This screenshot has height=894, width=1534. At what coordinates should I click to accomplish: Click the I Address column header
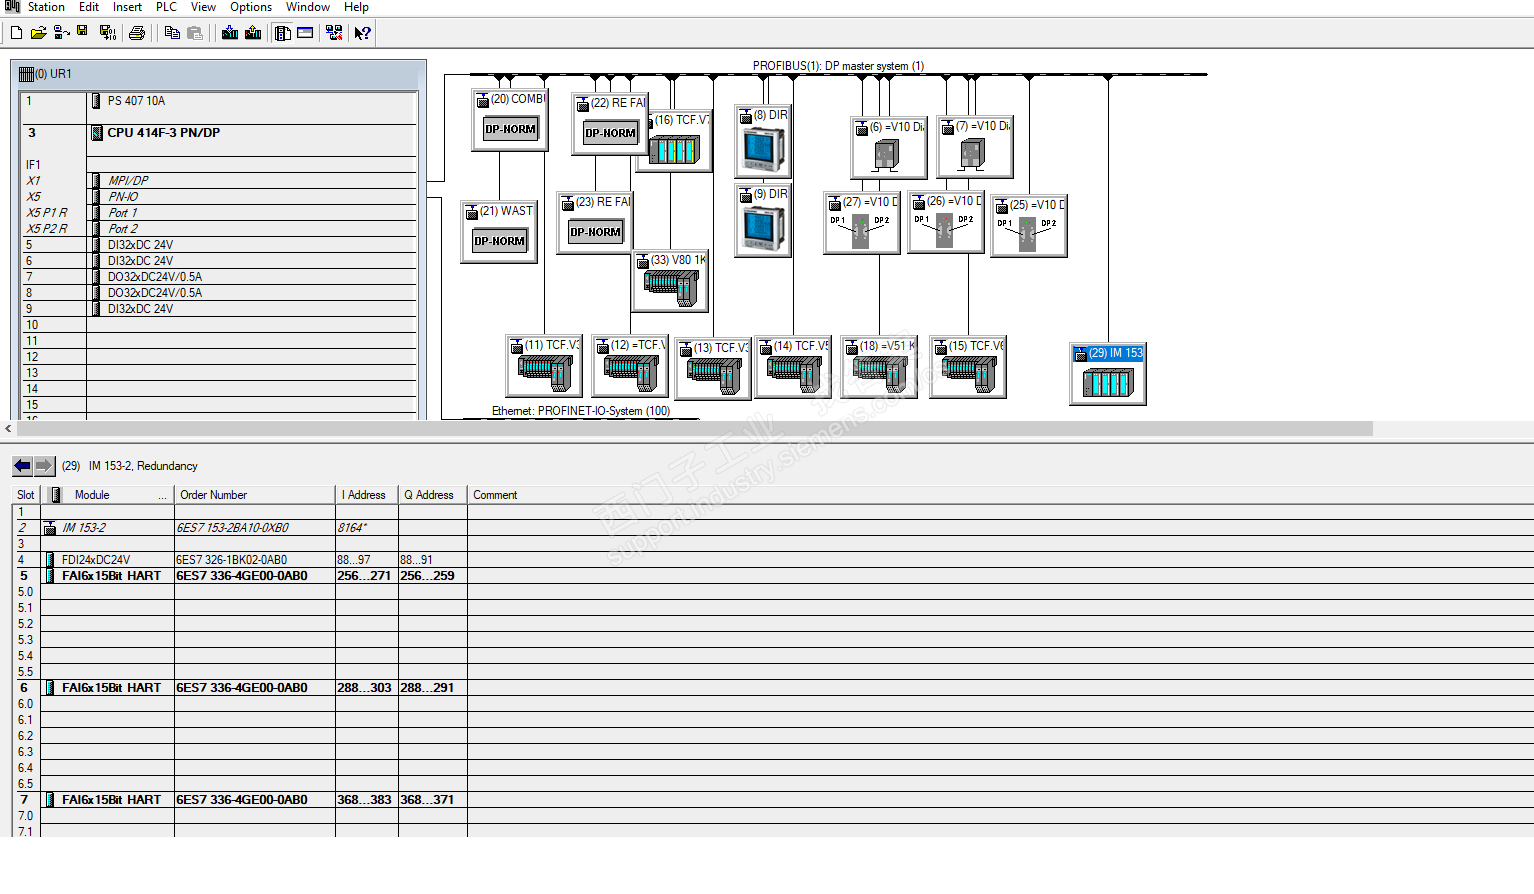click(367, 495)
